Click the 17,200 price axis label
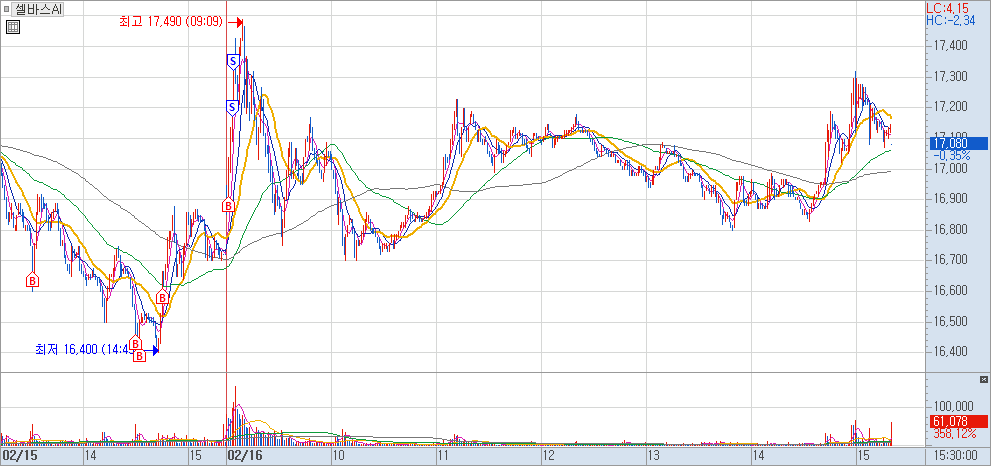 (949, 107)
